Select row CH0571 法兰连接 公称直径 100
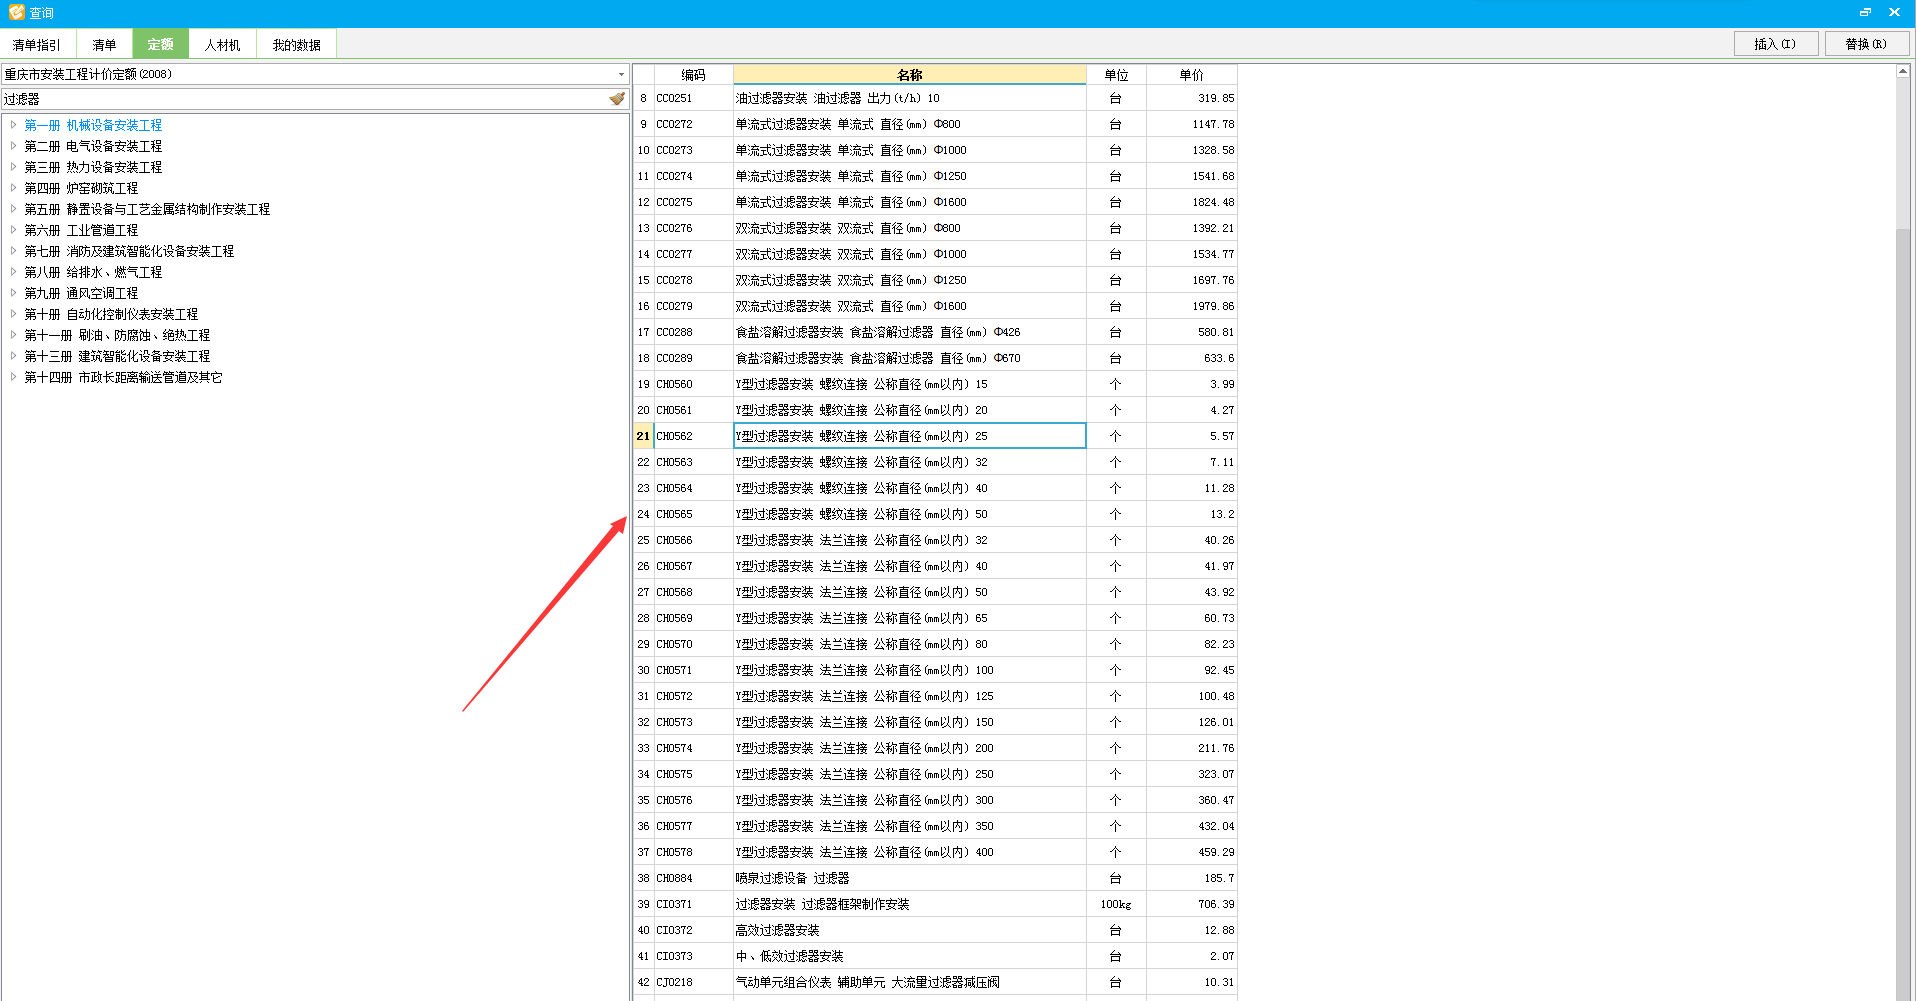1916x1001 pixels. click(935, 670)
